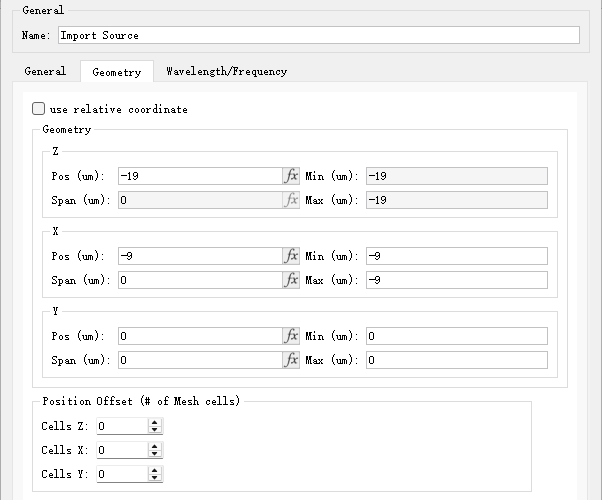This screenshot has width=602, height=500.
Task: Click the fx icon for Z Pos
Action: (291, 176)
